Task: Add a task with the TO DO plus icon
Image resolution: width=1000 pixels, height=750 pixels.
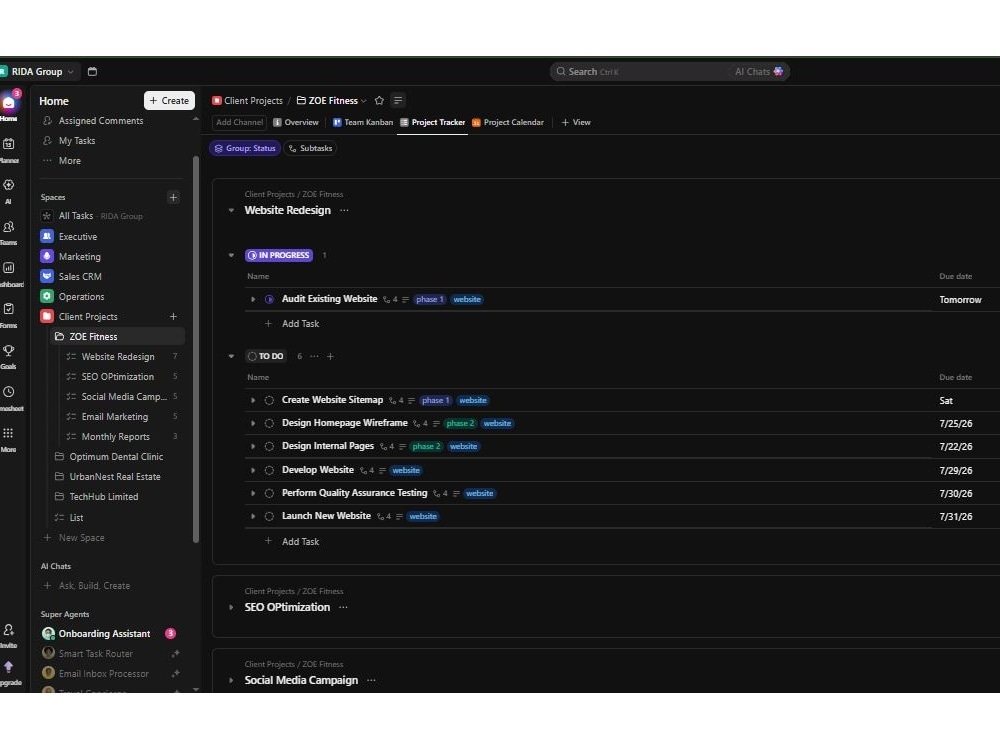Action: click(330, 357)
